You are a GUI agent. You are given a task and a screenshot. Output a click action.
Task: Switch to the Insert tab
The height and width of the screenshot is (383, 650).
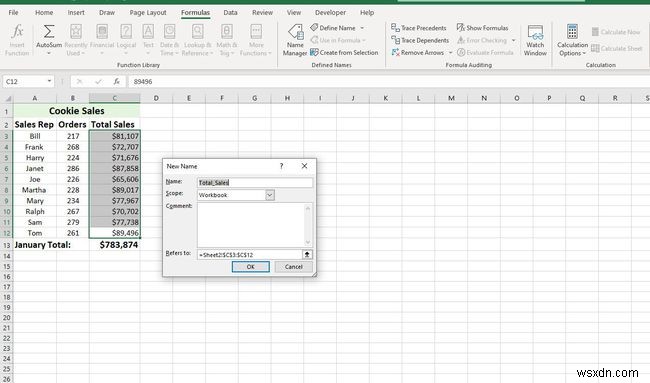(76, 12)
